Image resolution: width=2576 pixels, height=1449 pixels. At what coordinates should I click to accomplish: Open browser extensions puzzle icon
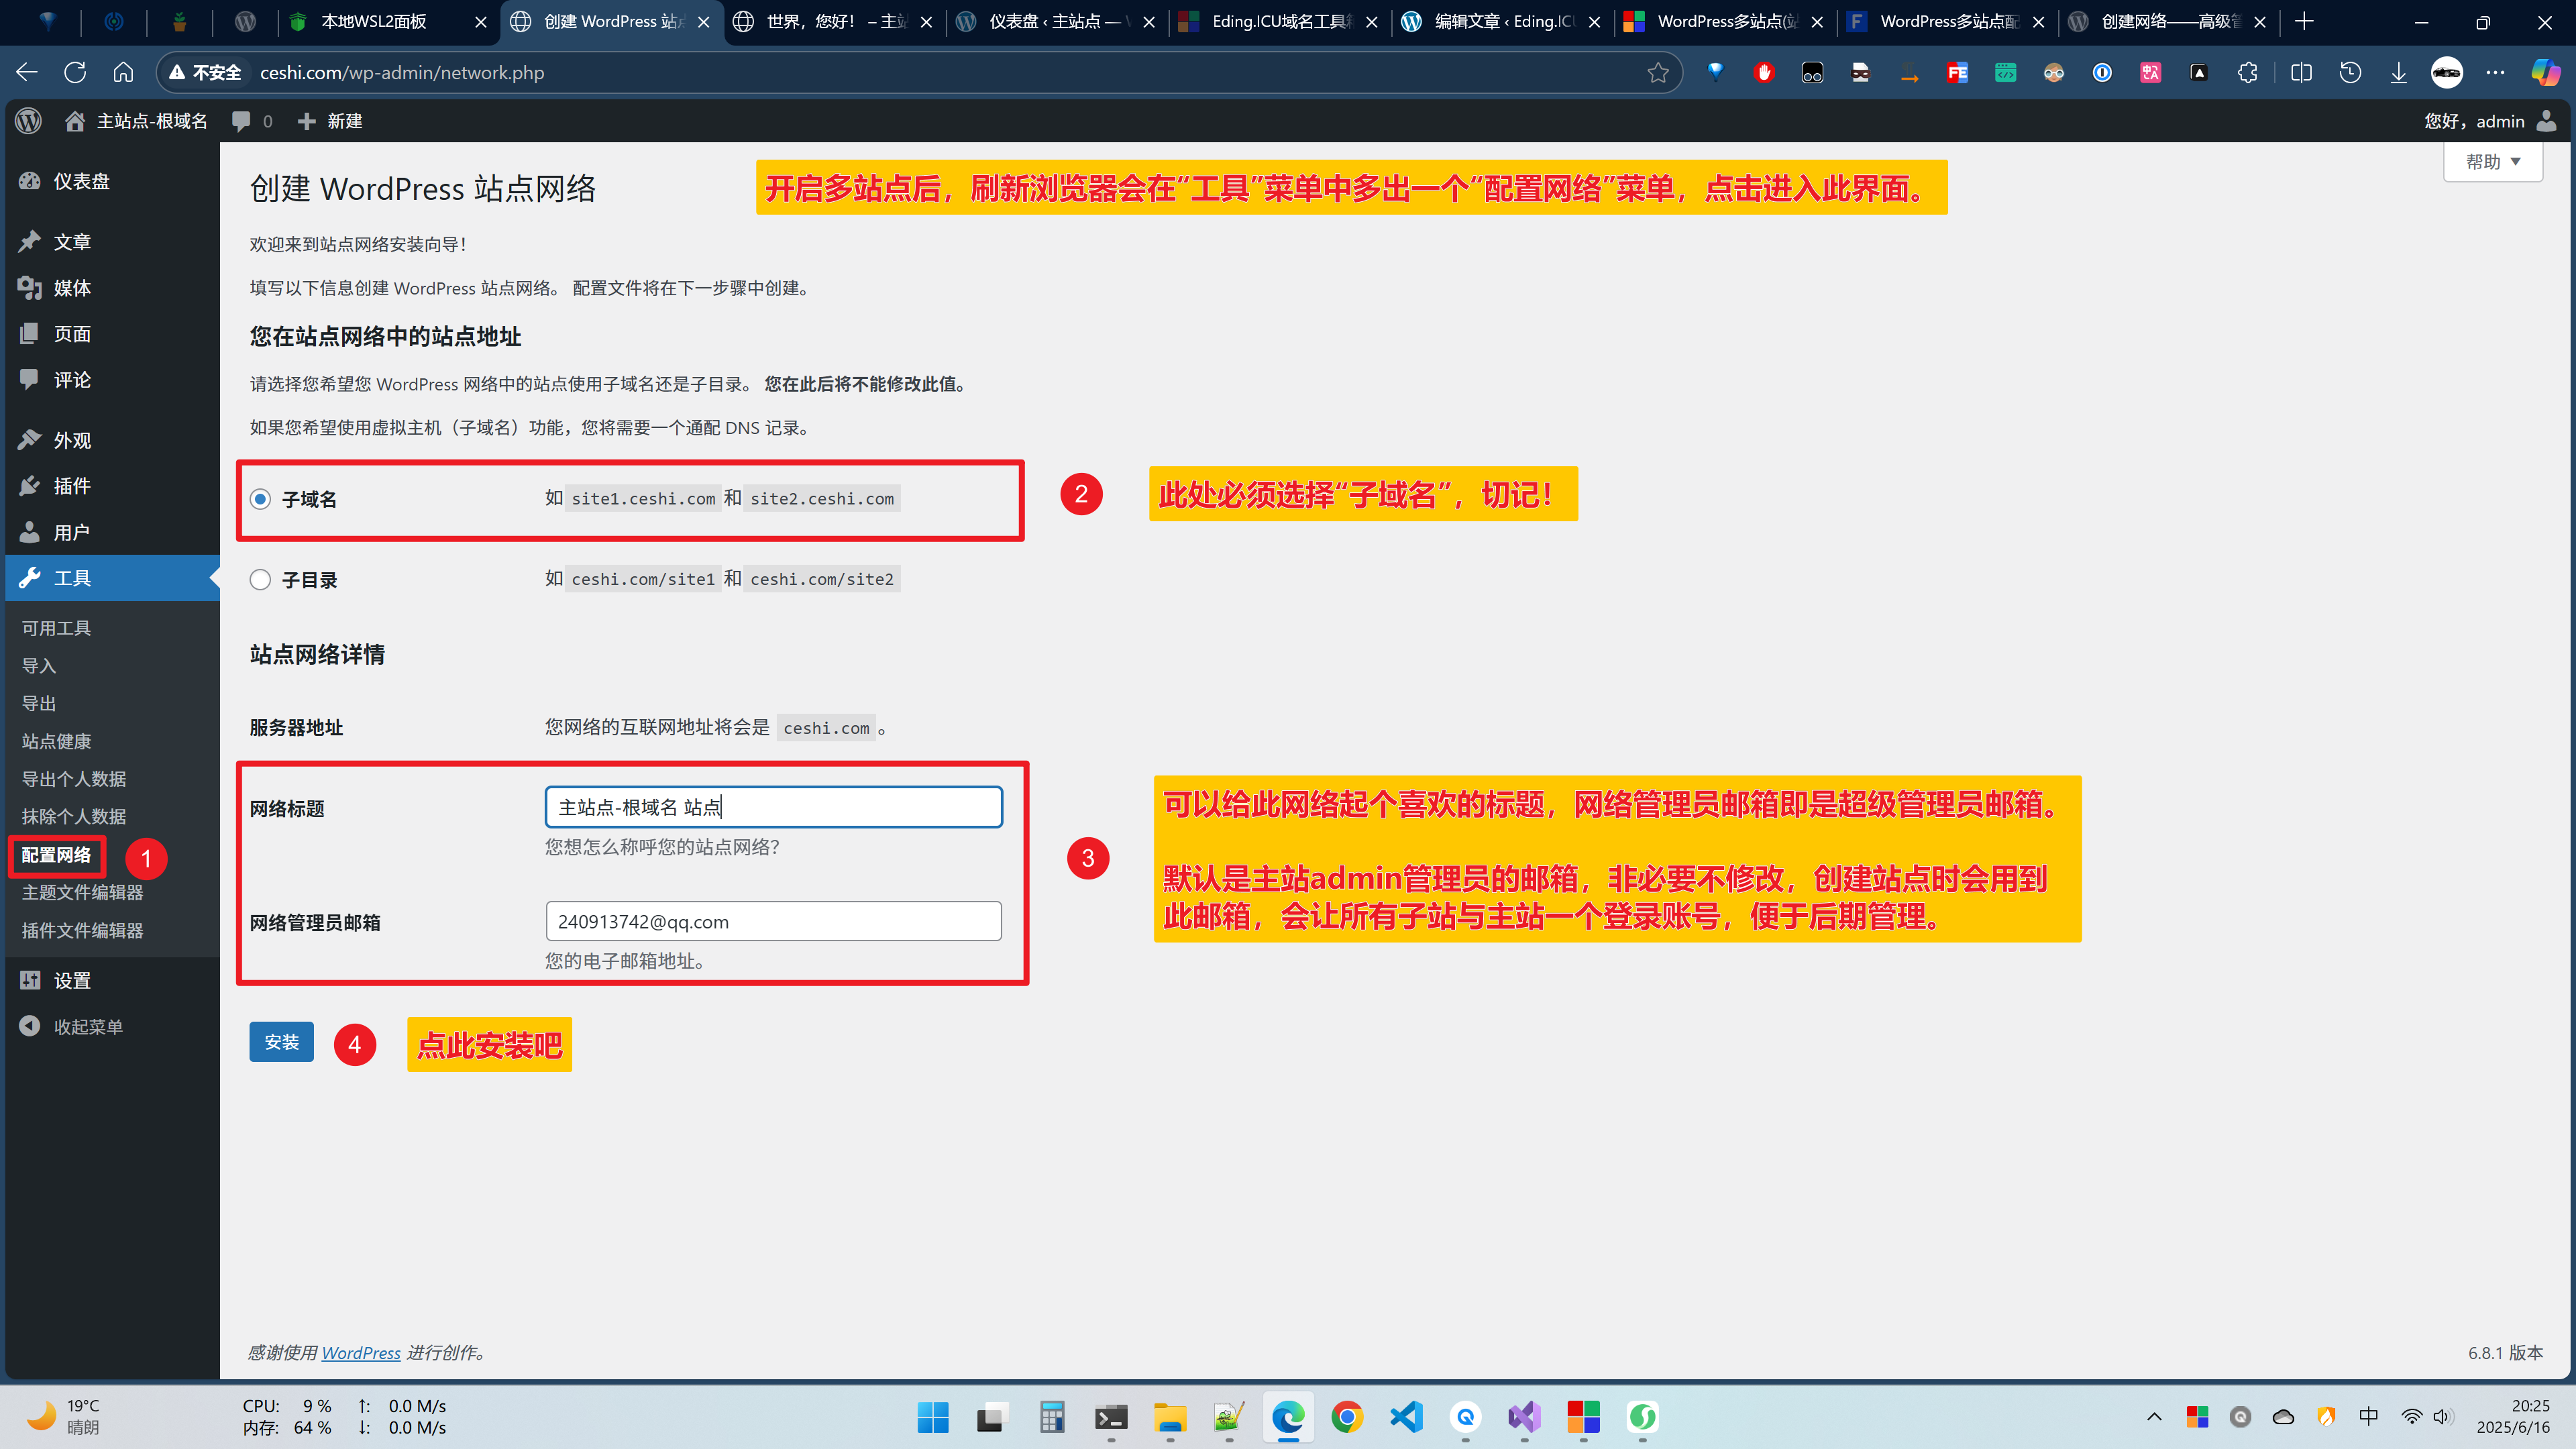tap(2247, 72)
